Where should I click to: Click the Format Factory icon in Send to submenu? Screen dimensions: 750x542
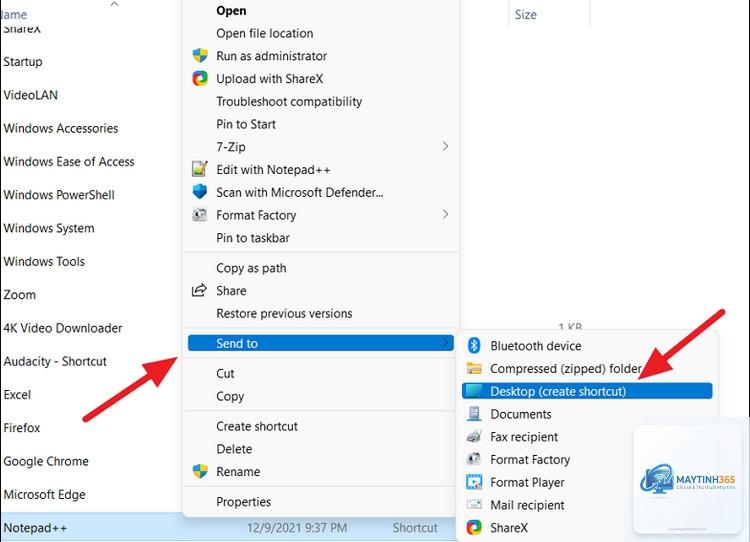[474, 459]
